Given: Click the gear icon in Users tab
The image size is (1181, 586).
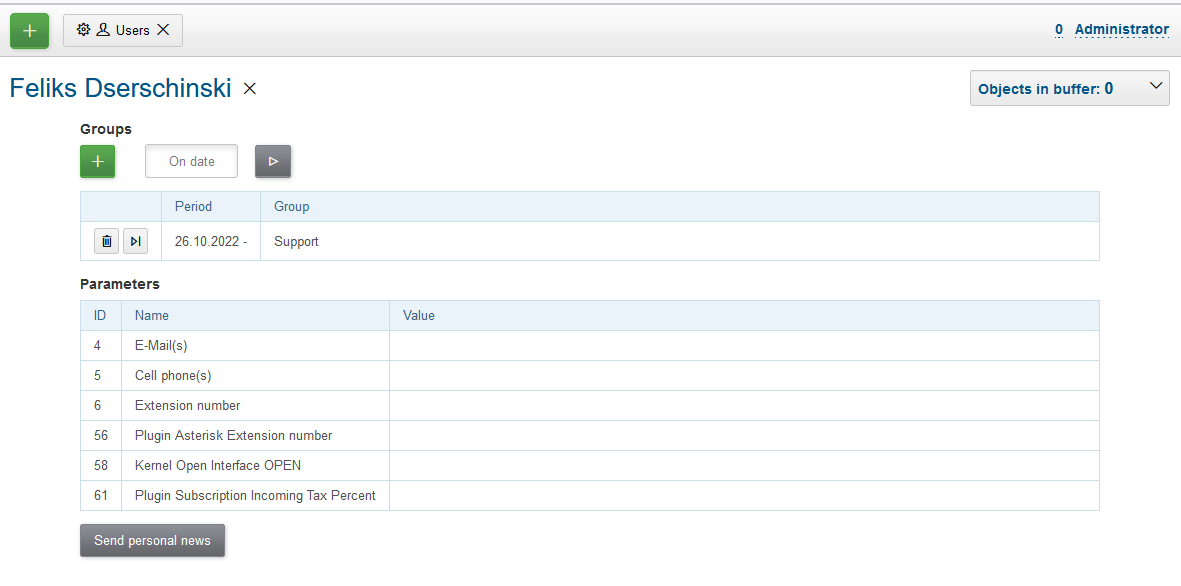Looking at the screenshot, I should (x=83, y=30).
